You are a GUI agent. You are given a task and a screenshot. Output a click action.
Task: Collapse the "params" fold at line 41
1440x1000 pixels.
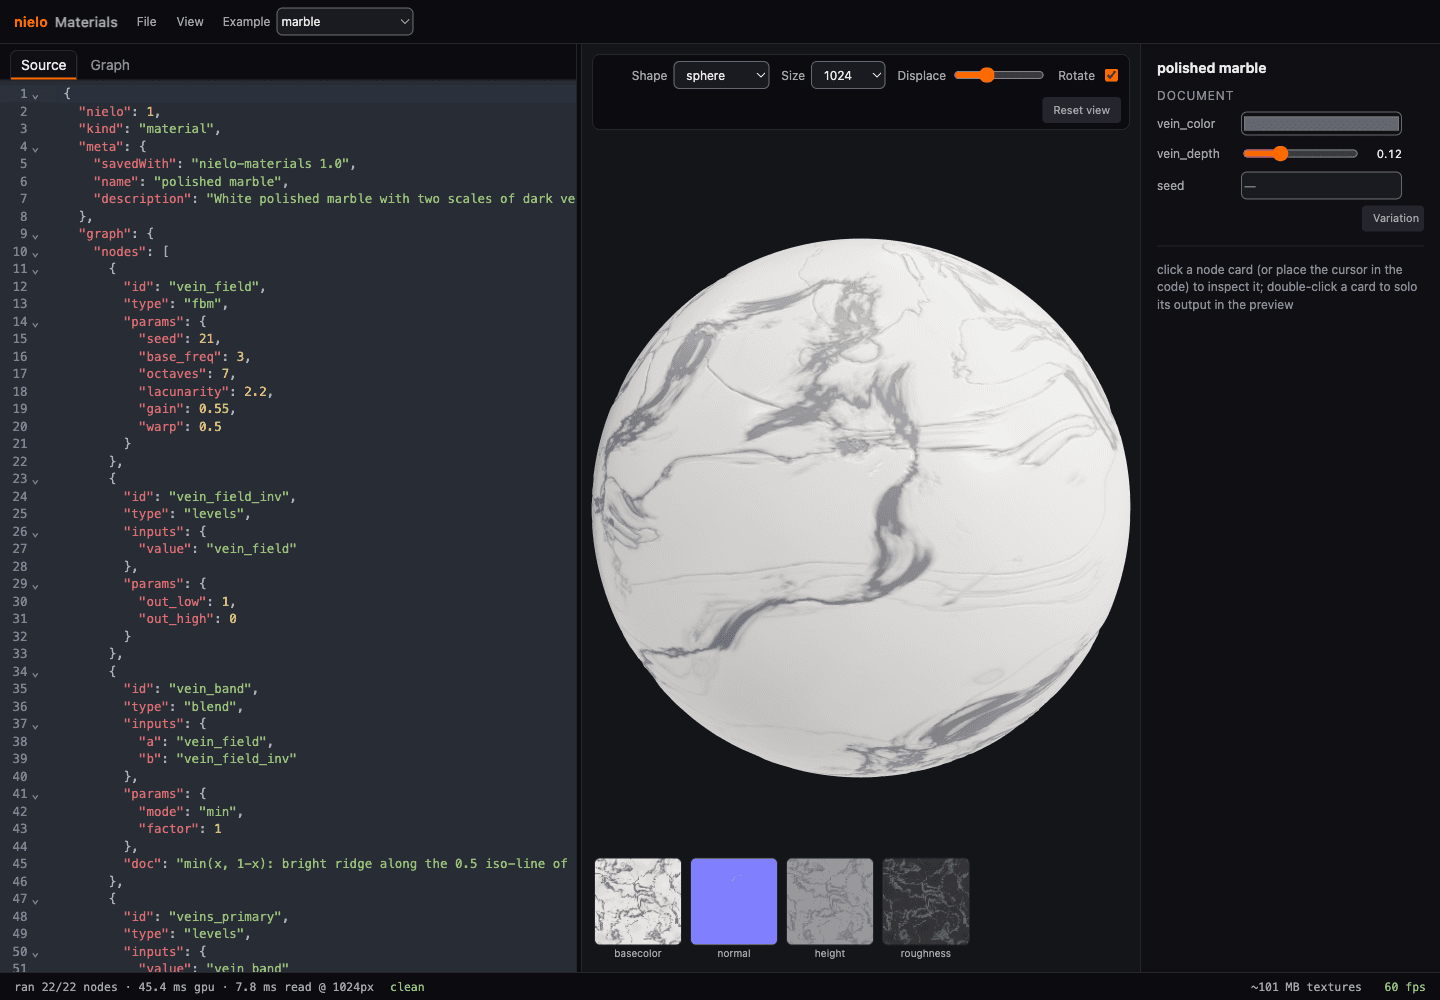pos(35,795)
